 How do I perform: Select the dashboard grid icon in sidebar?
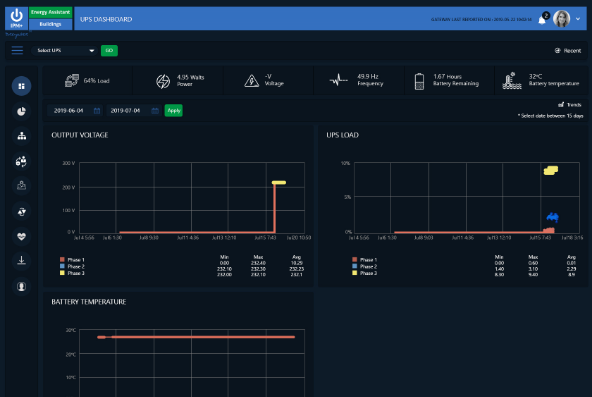click(22, 86)
